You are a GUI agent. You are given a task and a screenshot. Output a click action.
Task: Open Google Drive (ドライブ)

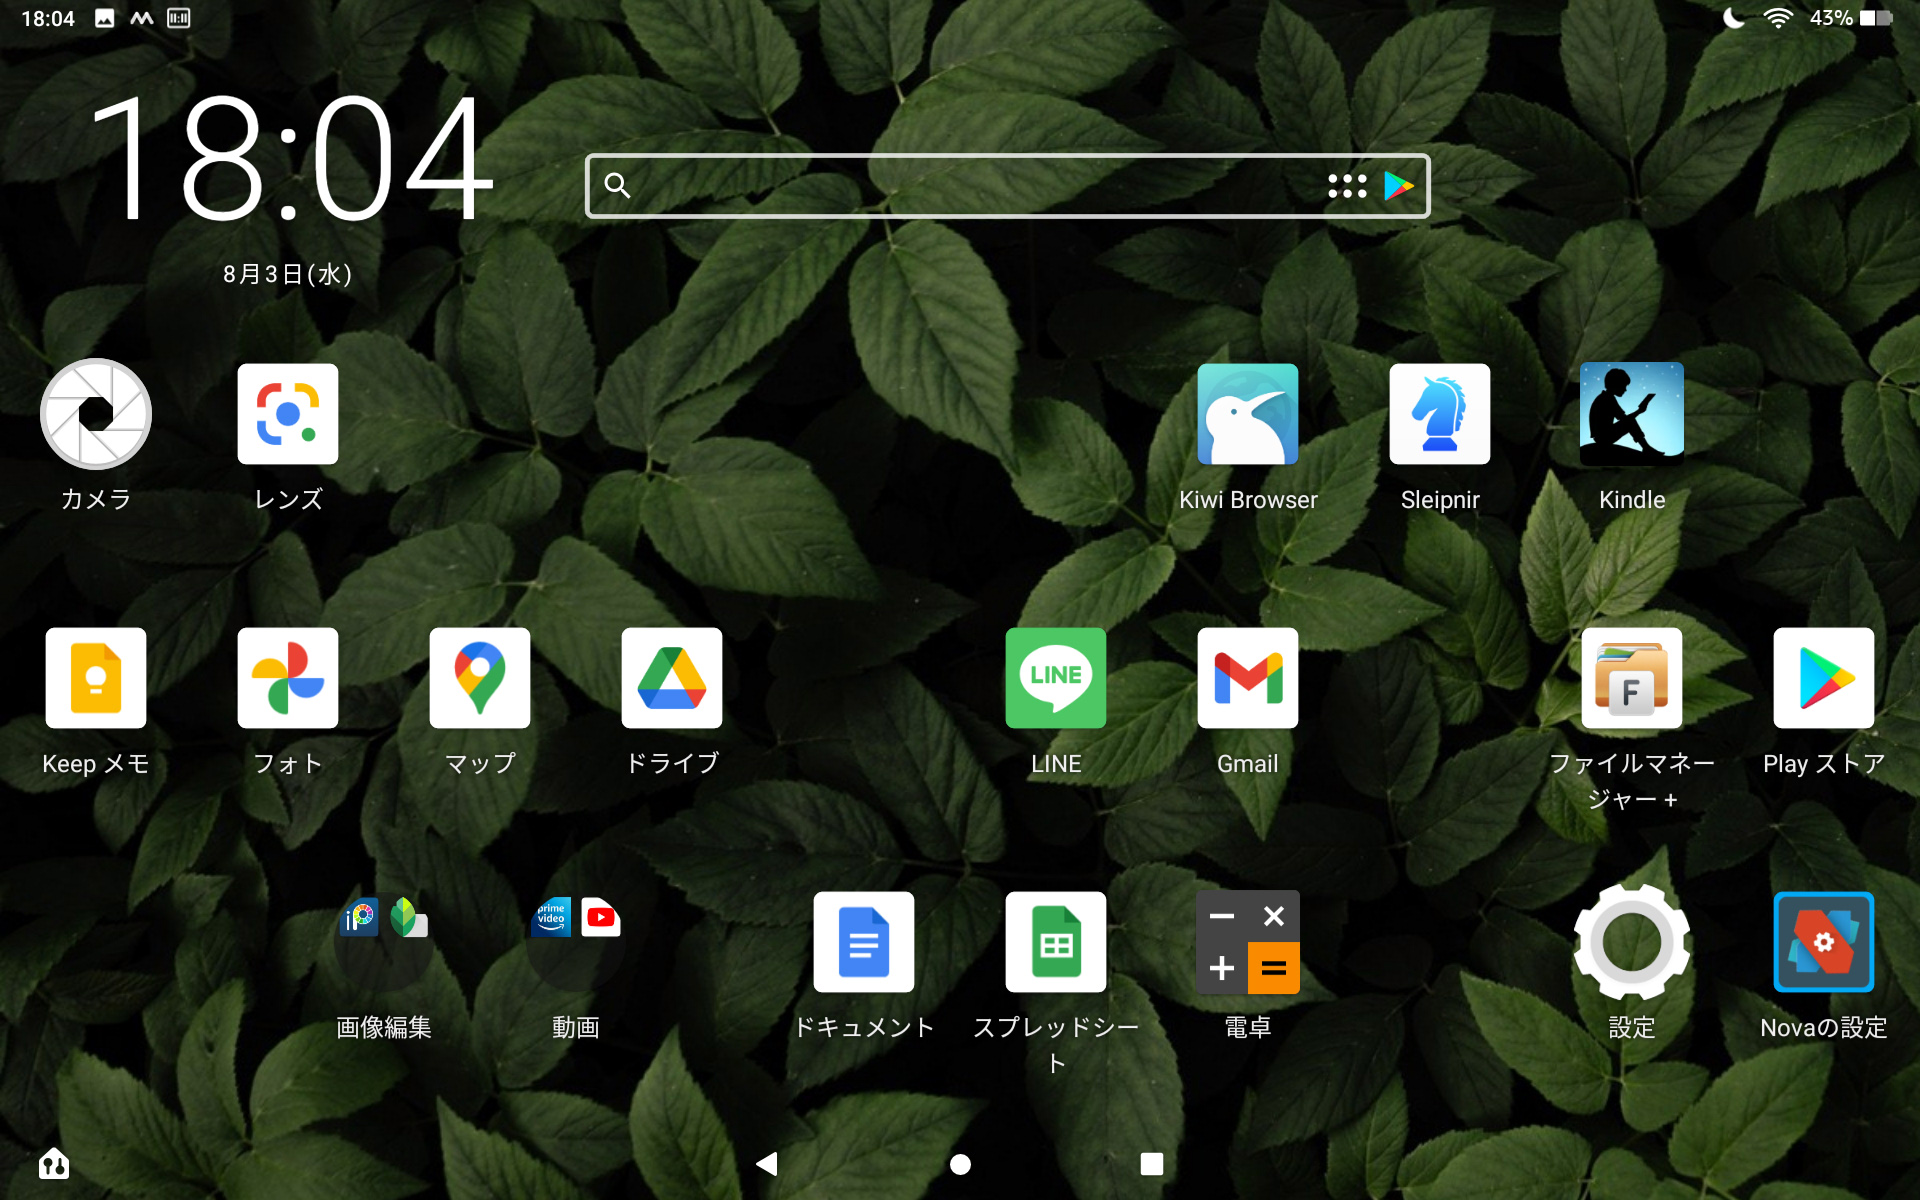(672, 678)
